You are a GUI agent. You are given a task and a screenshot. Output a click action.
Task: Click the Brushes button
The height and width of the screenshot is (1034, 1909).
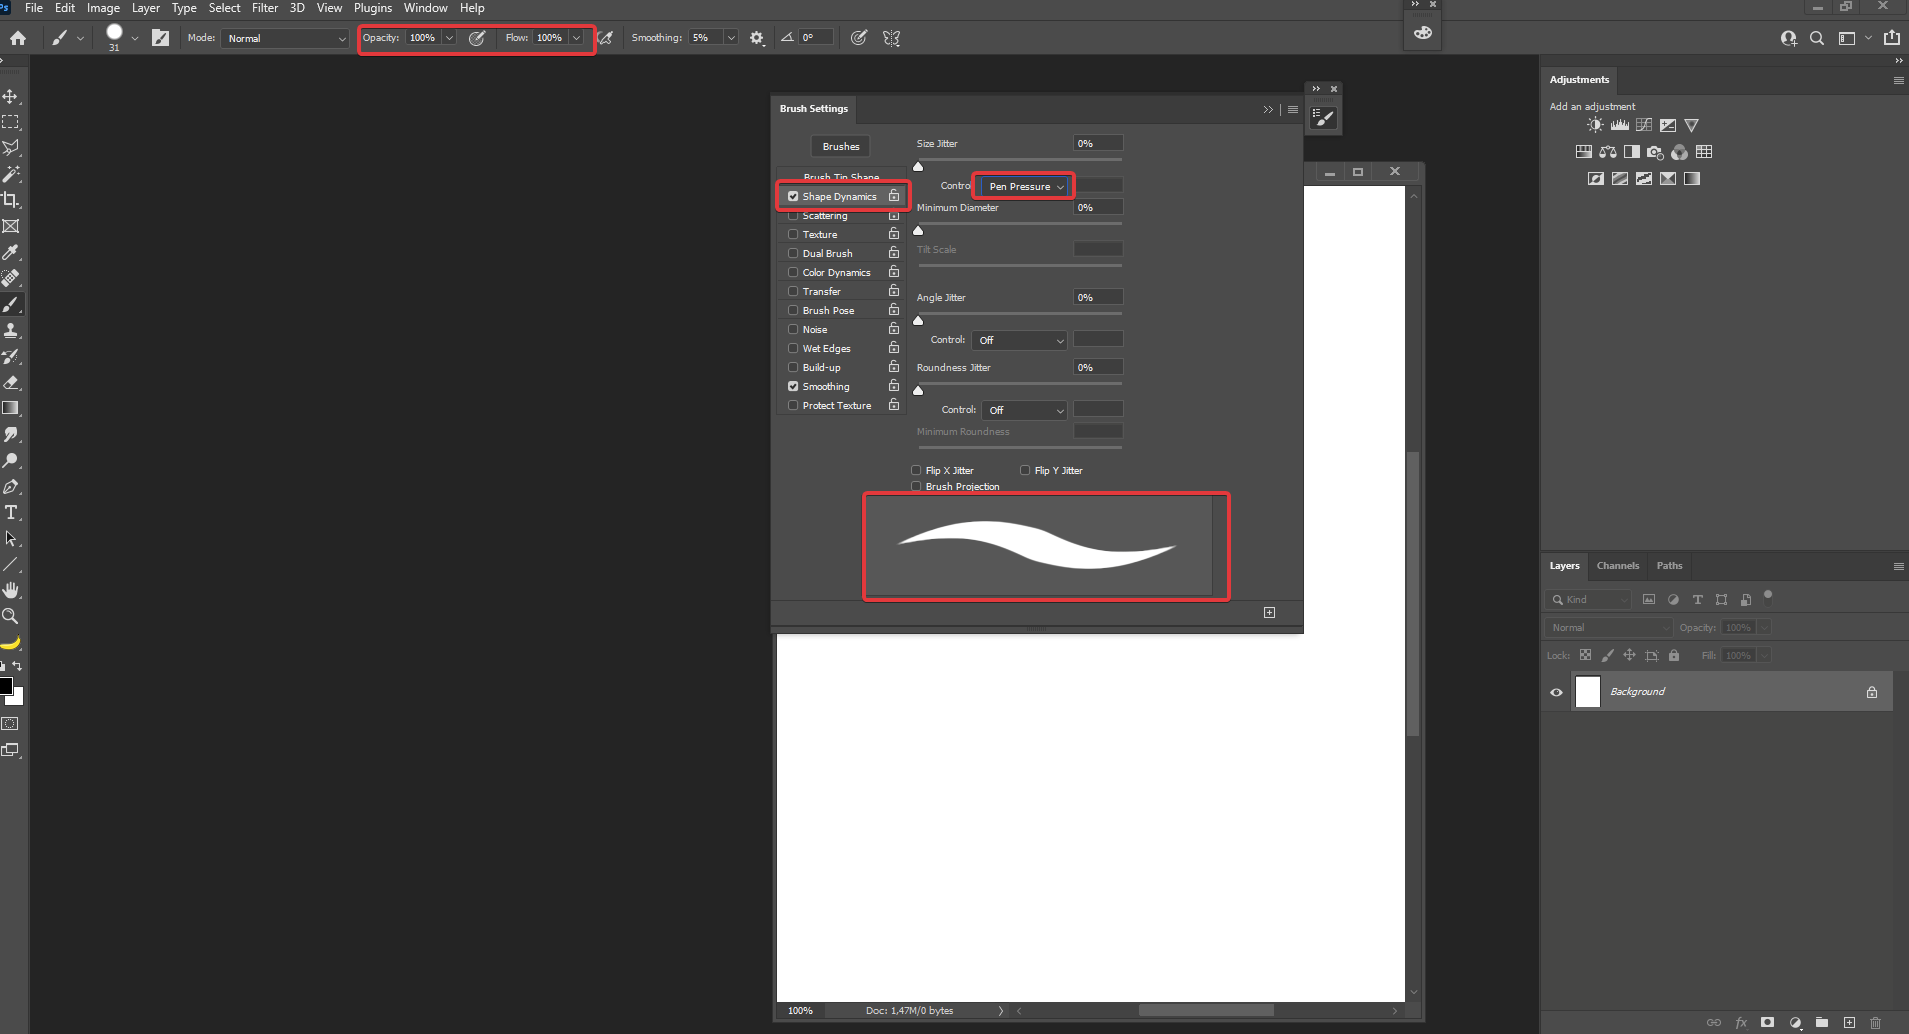tap(840, 147)
